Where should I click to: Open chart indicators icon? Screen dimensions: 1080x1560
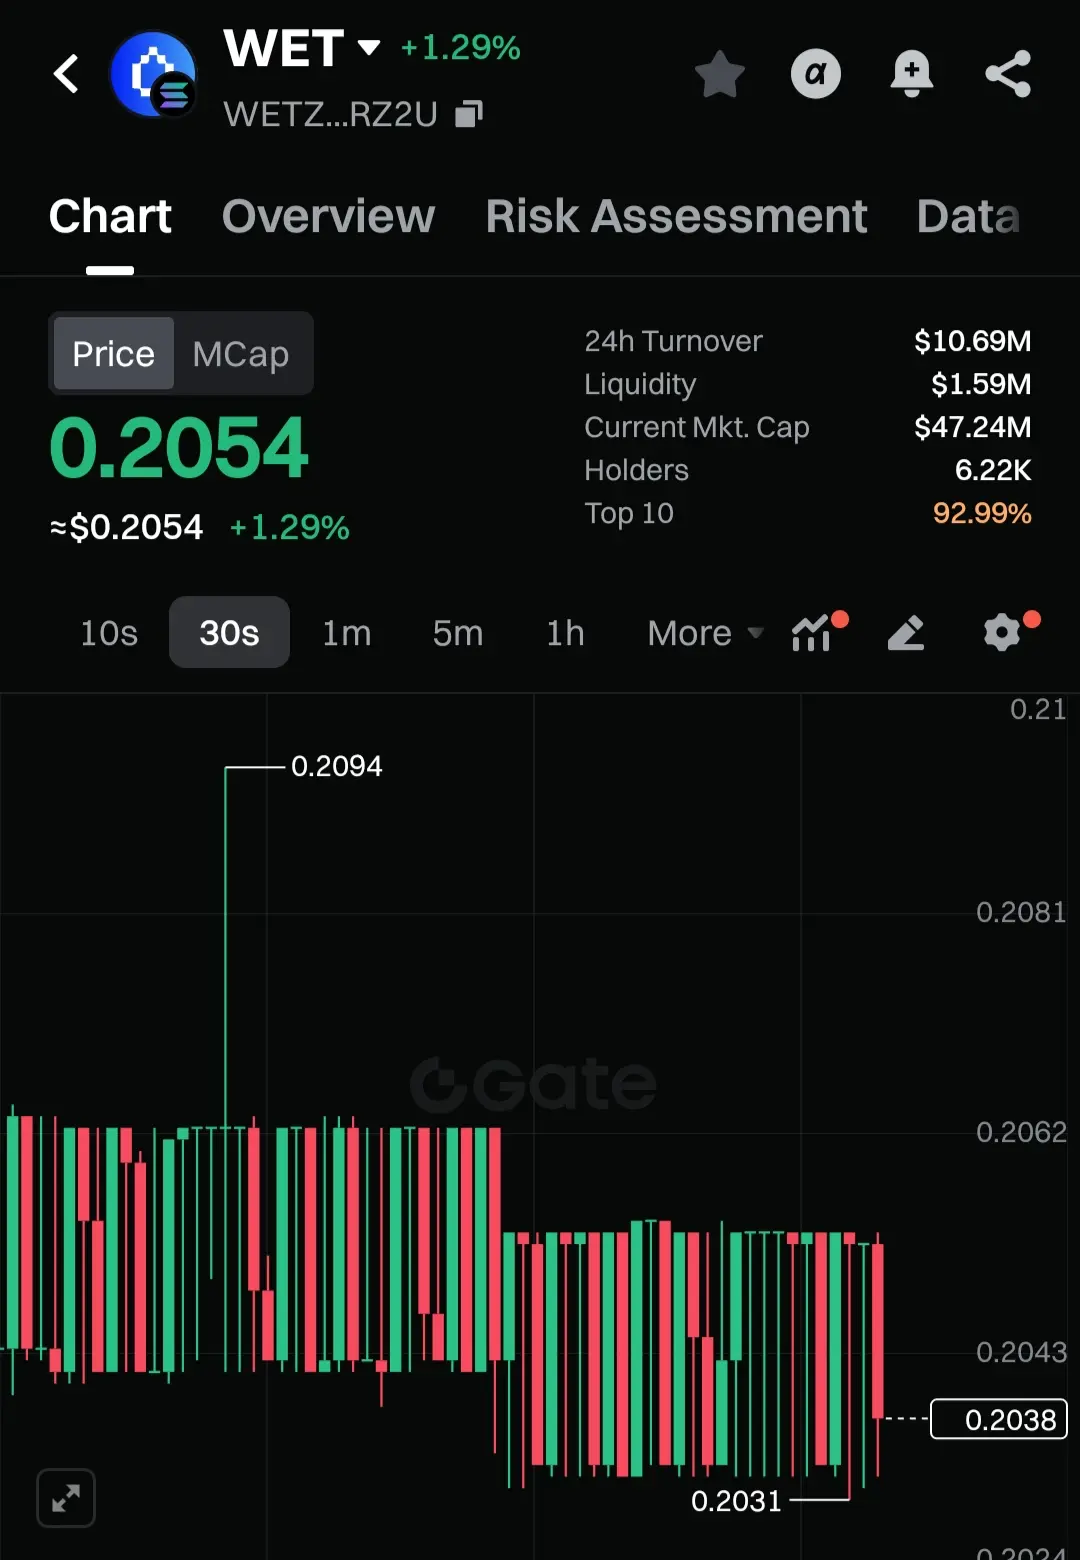[814, 633]
